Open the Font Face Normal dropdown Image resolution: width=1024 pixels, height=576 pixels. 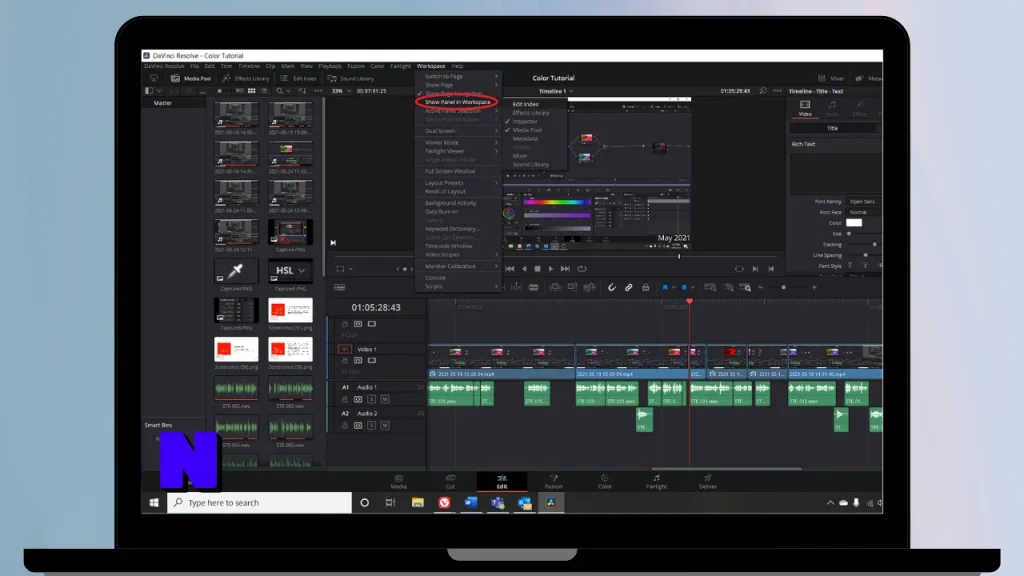pyautogui.click(x=864, y=212)
